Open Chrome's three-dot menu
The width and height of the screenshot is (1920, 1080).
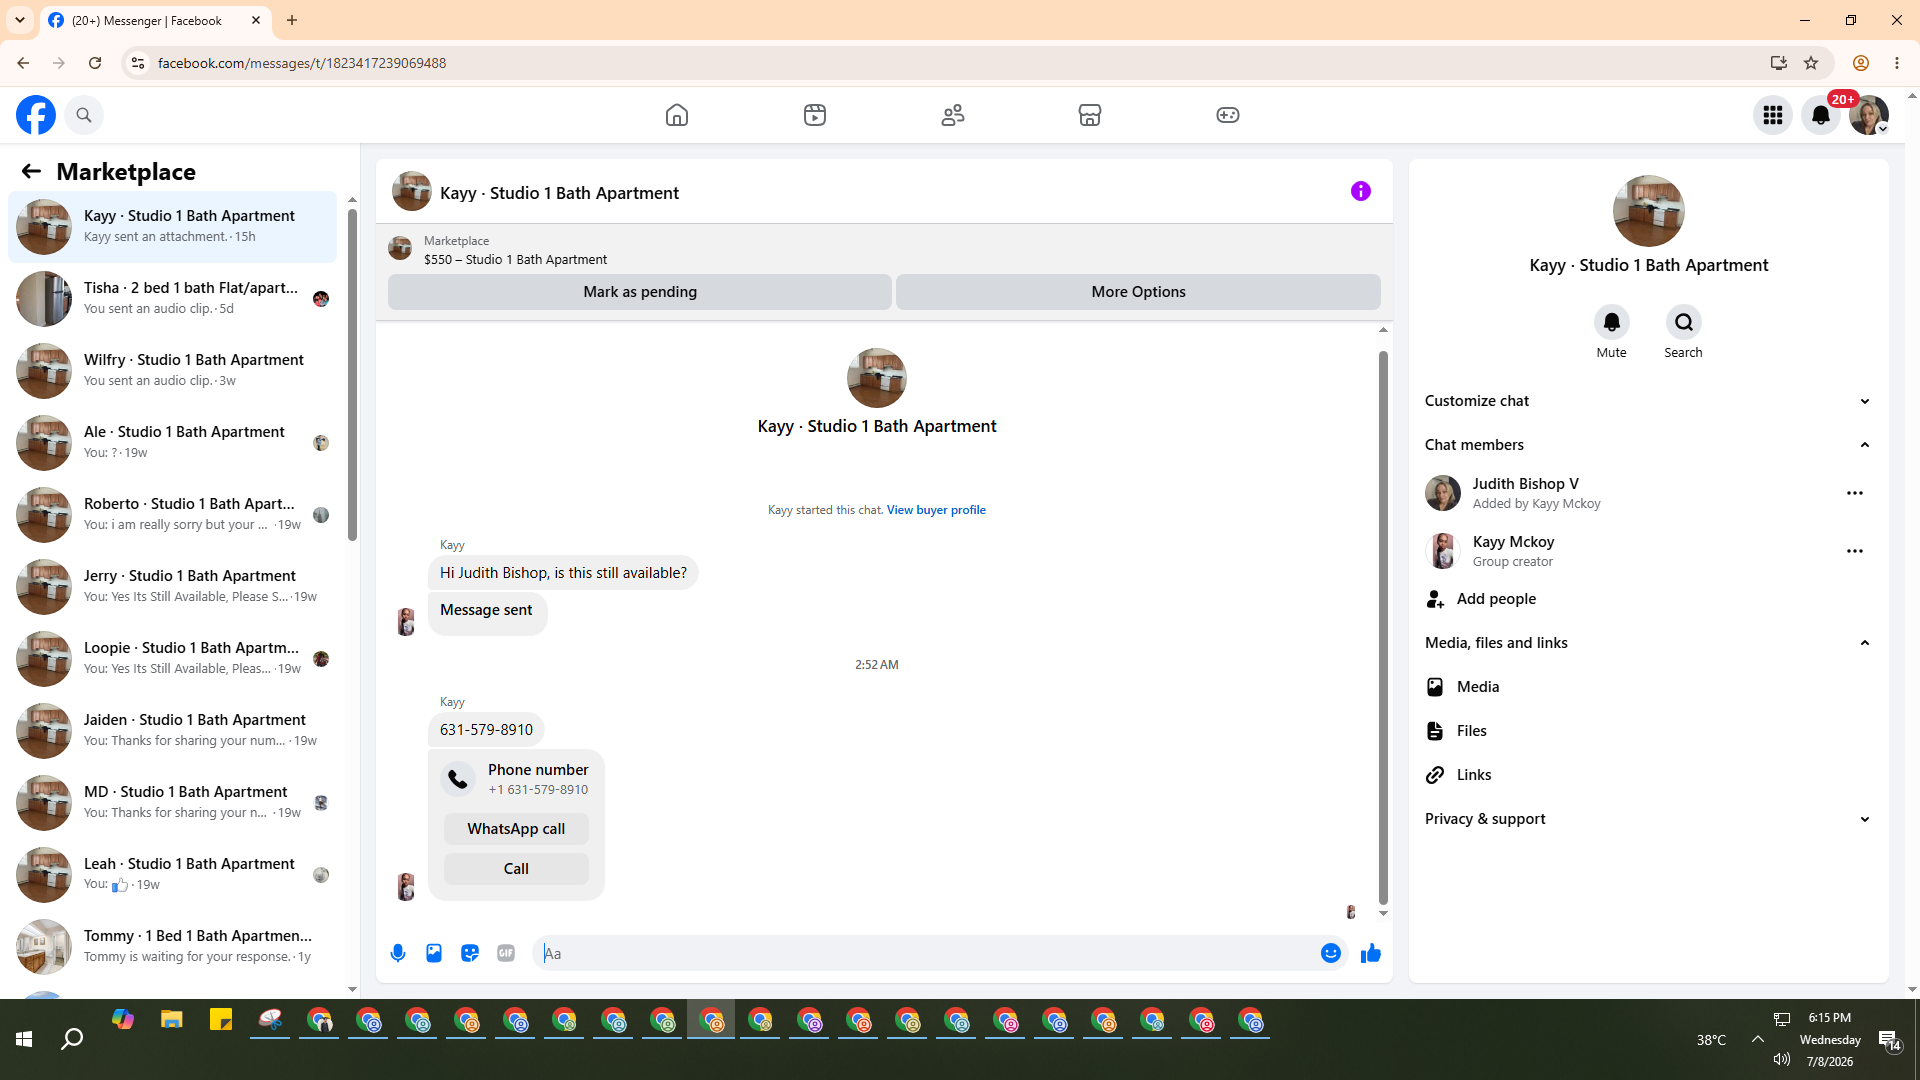click(x=1897, y=63)
